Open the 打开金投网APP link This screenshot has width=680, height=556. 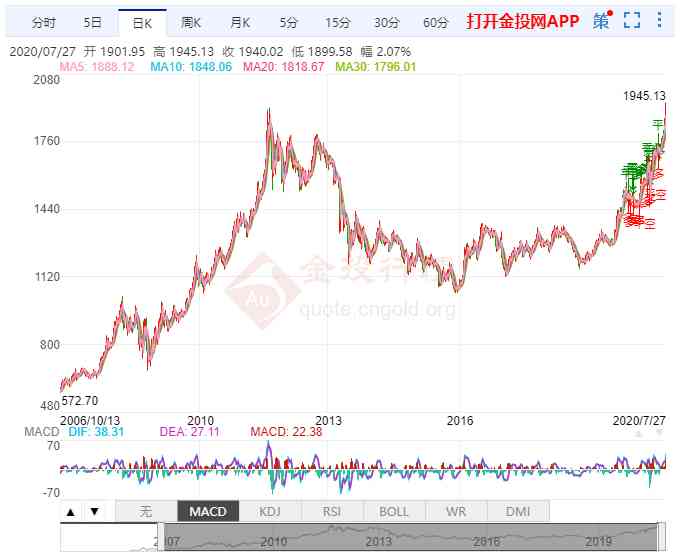pos(522,22)
